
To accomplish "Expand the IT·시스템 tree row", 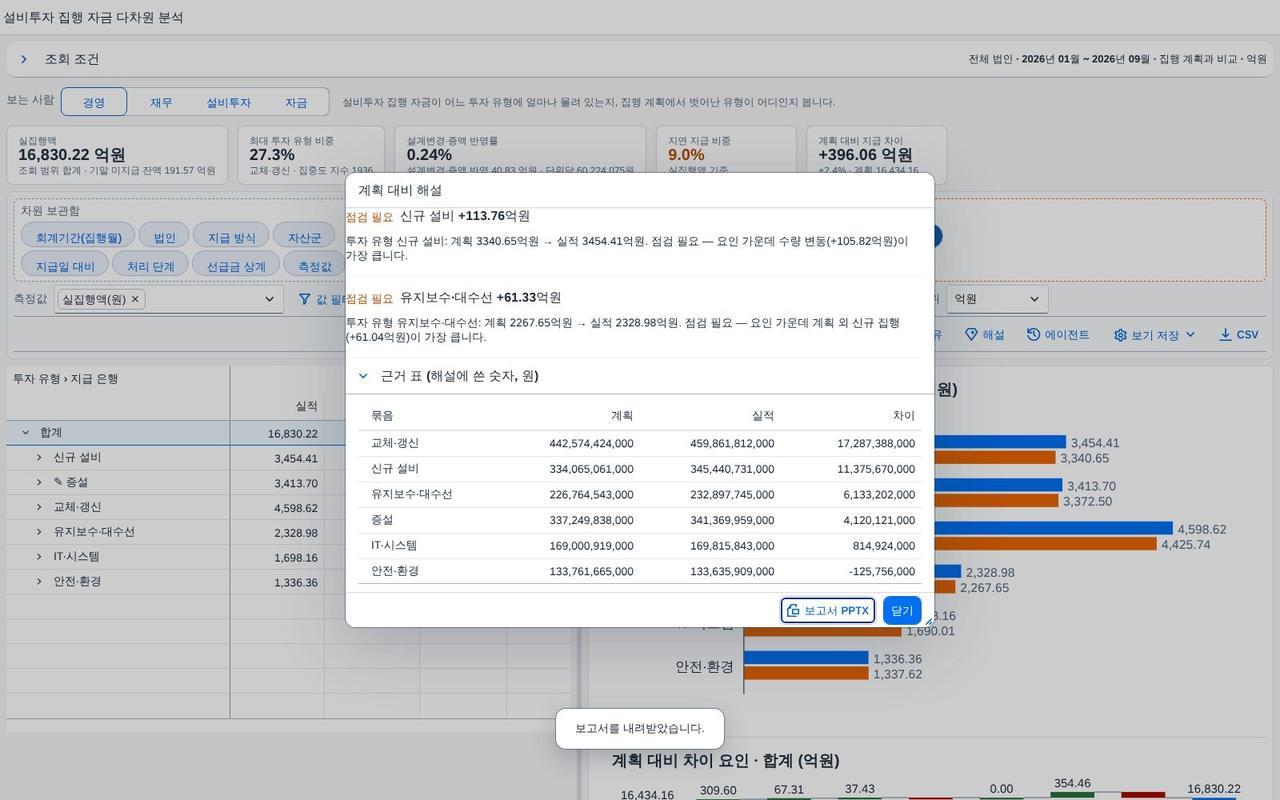I will tap(39, 557).
